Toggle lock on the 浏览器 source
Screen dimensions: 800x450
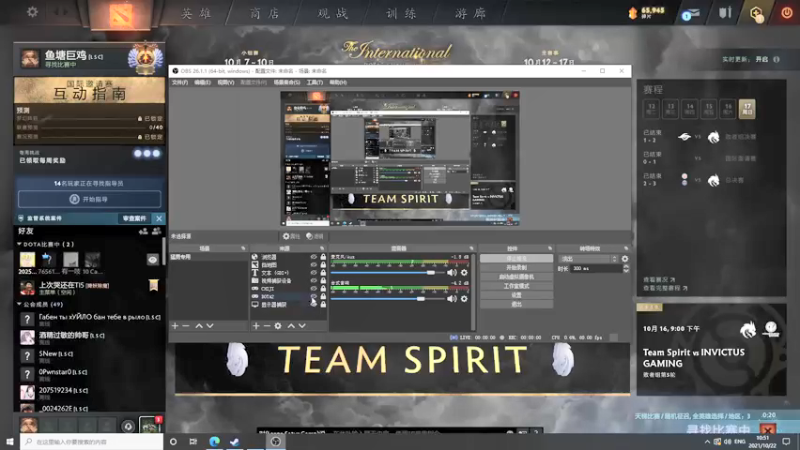(x=323, y=257)
